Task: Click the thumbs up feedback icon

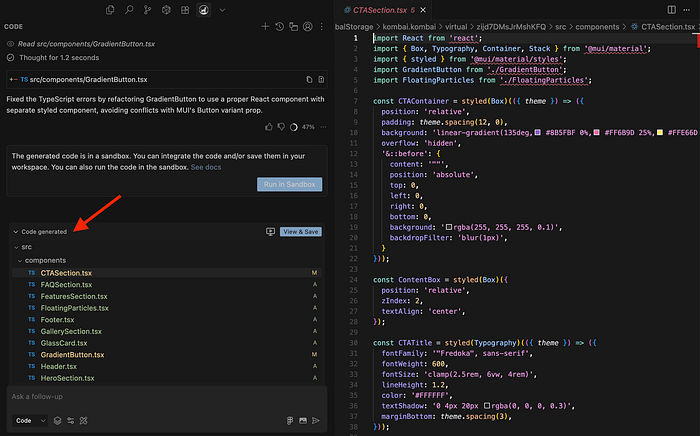Action: coord(269,127)
